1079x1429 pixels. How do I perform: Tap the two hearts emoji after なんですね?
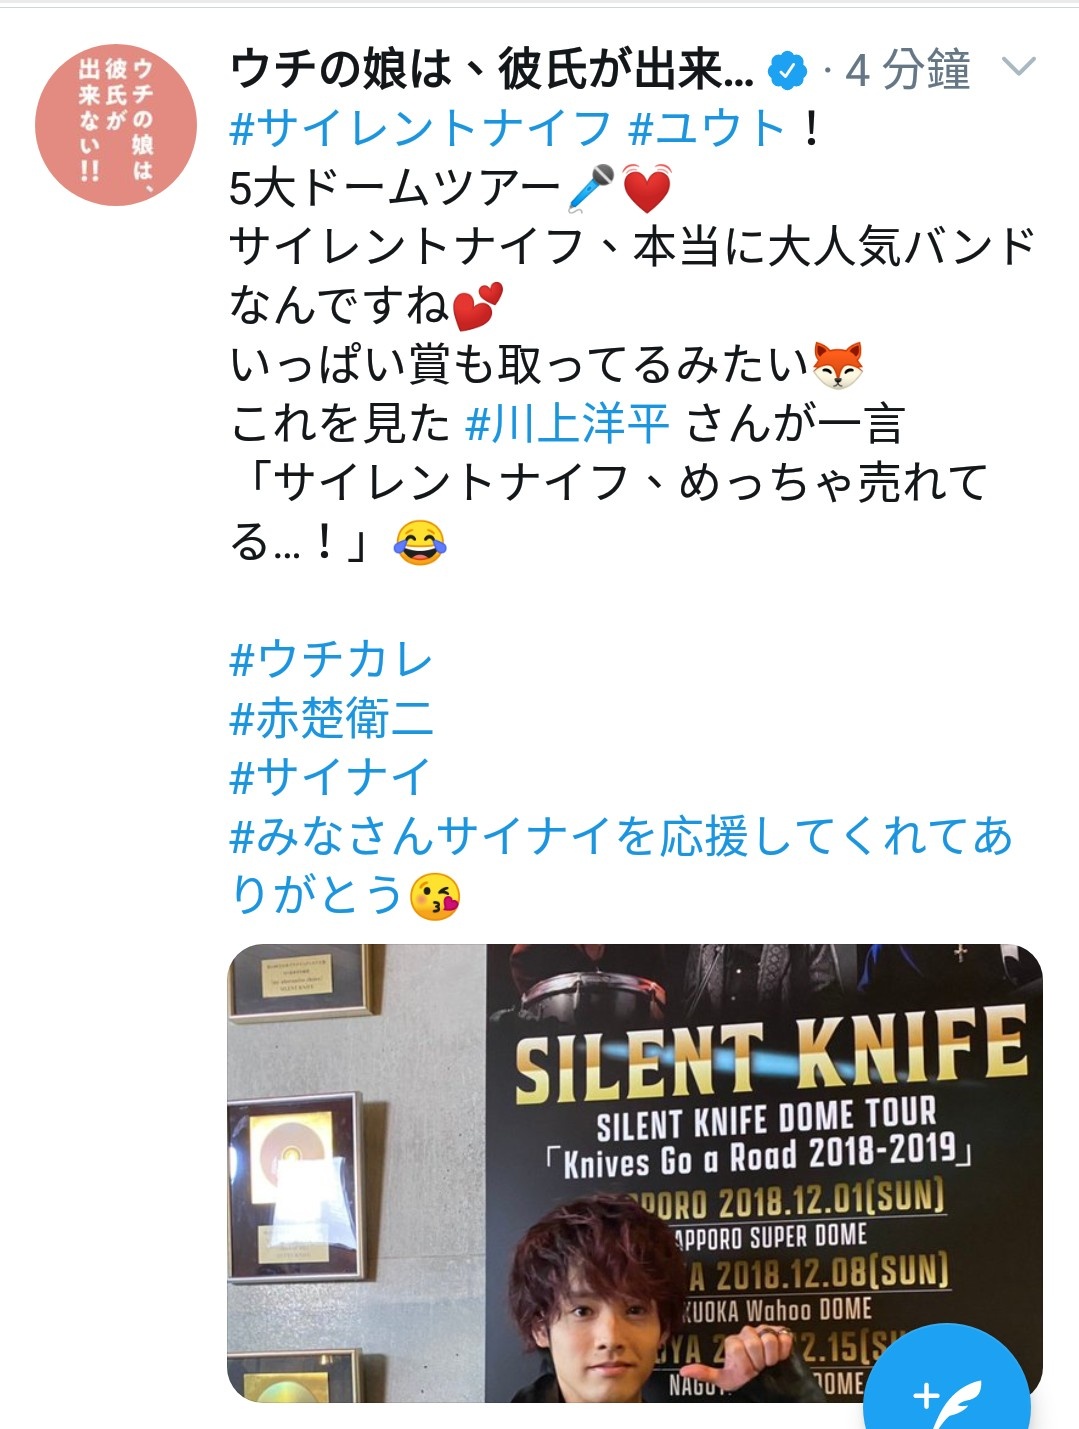[x=478, y=306]
